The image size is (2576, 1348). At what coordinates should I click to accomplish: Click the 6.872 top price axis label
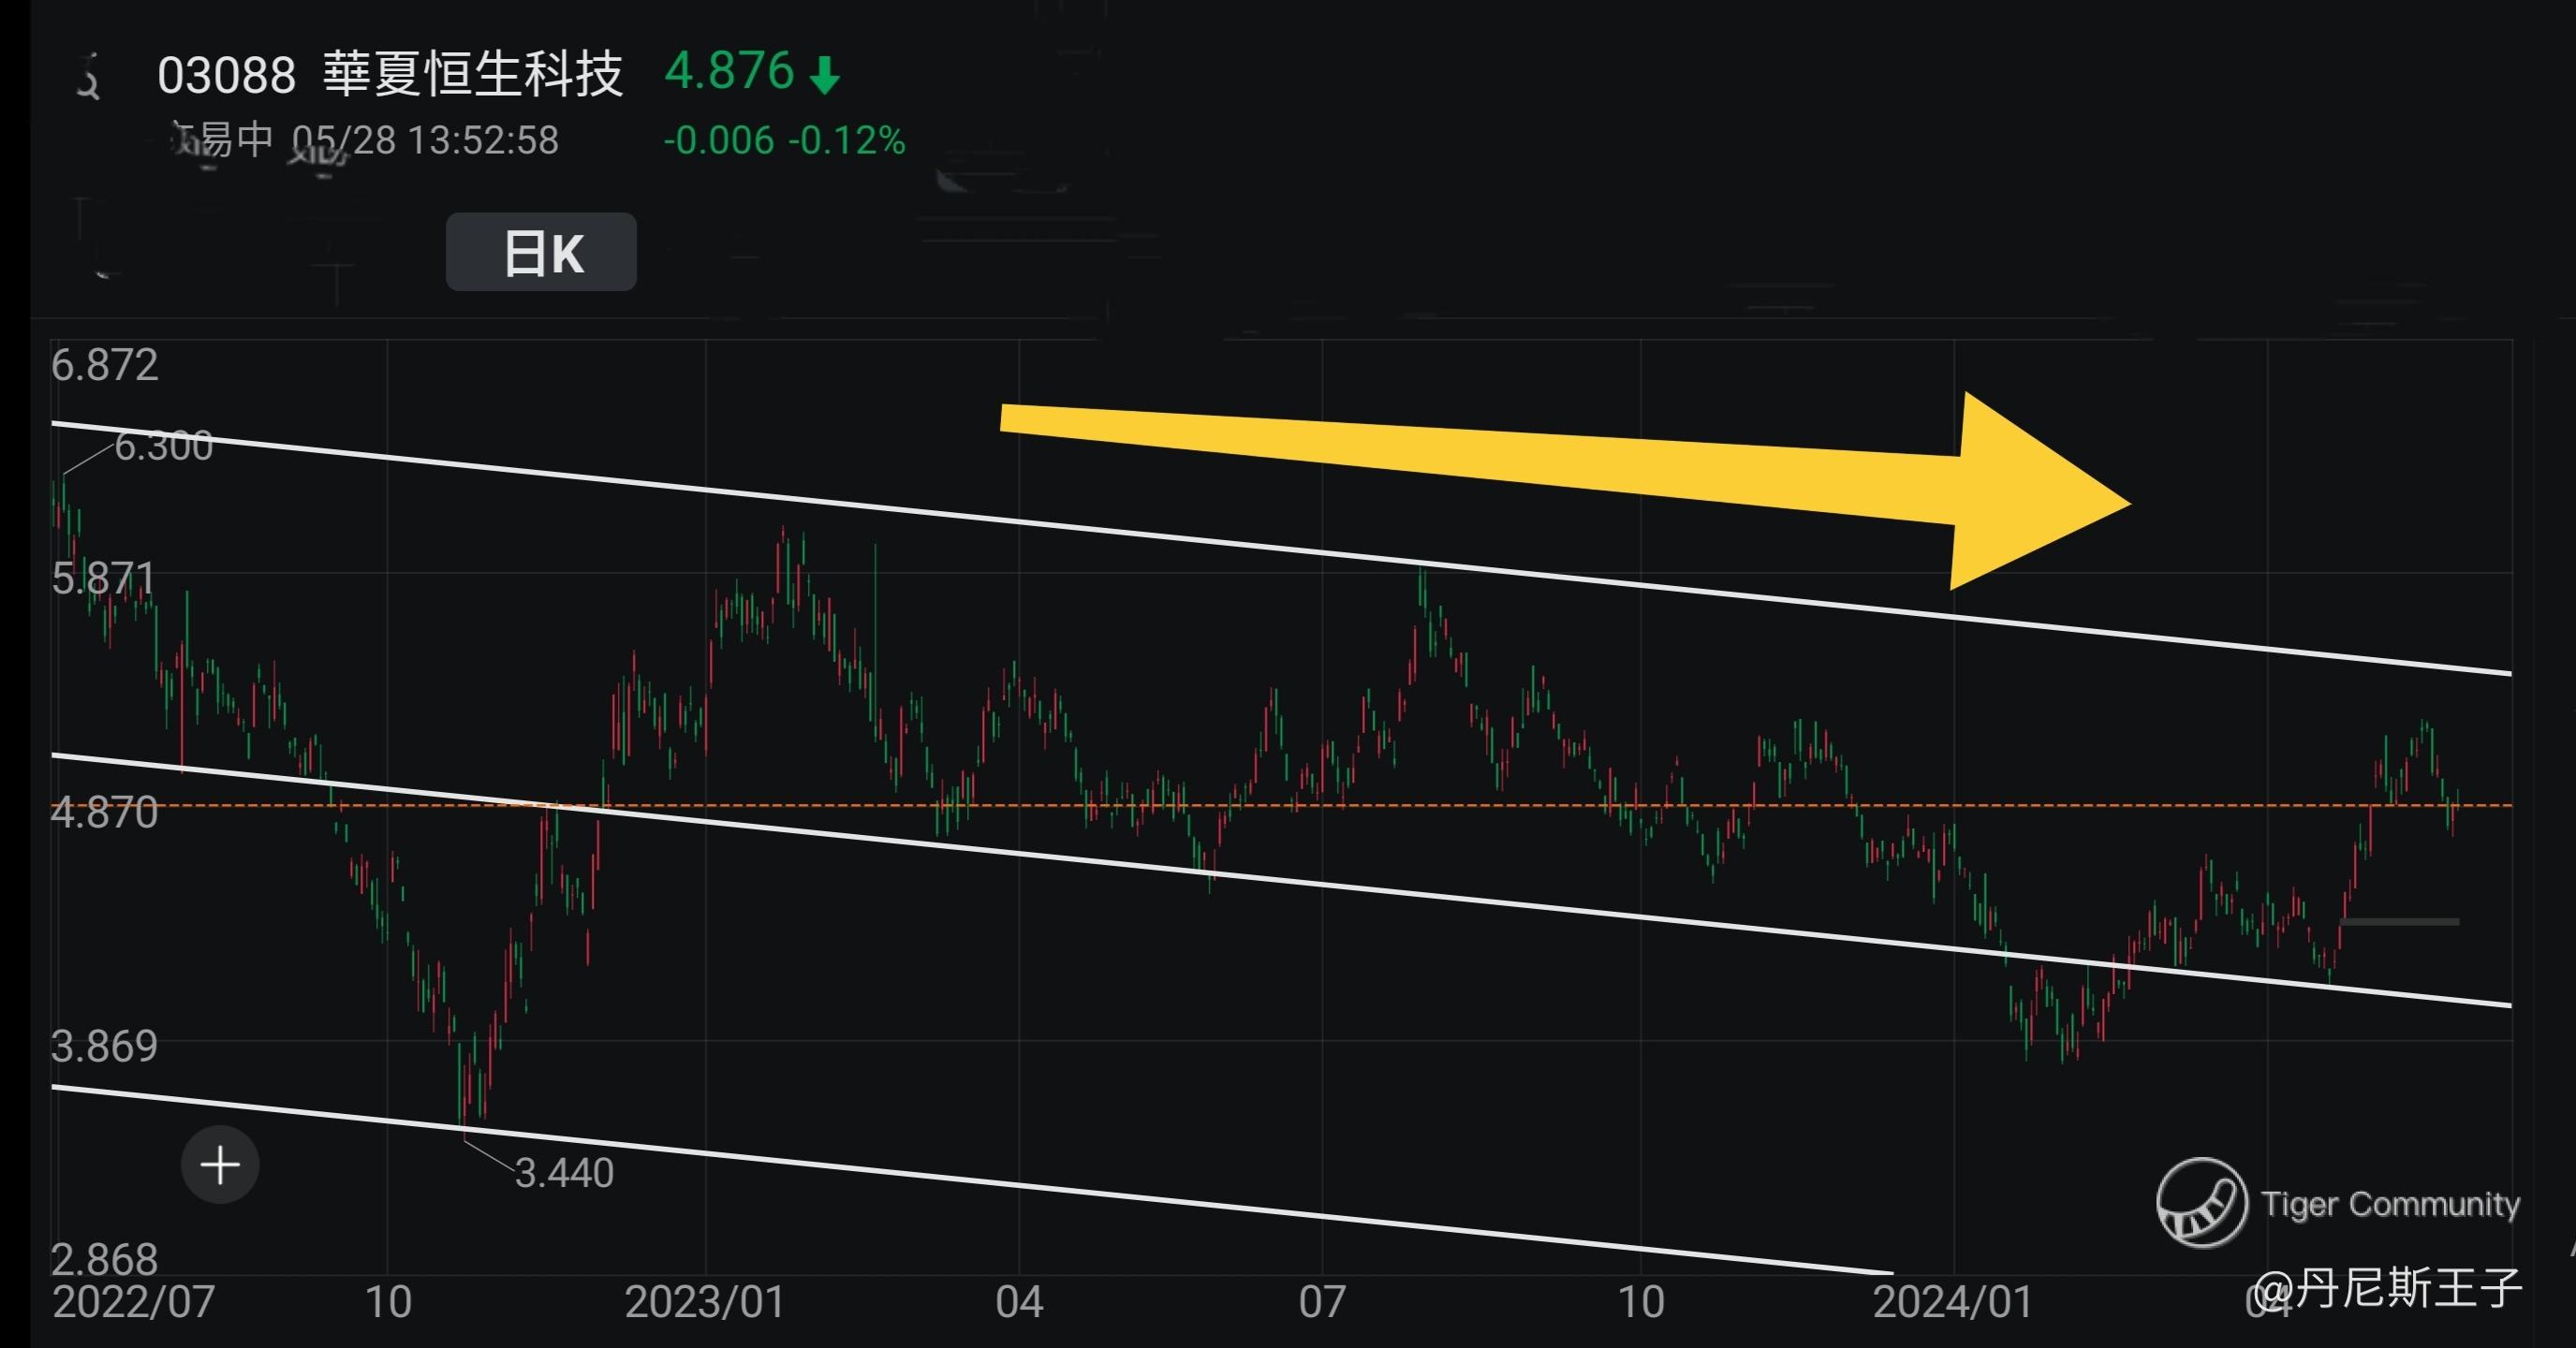(x=105, y=365)
